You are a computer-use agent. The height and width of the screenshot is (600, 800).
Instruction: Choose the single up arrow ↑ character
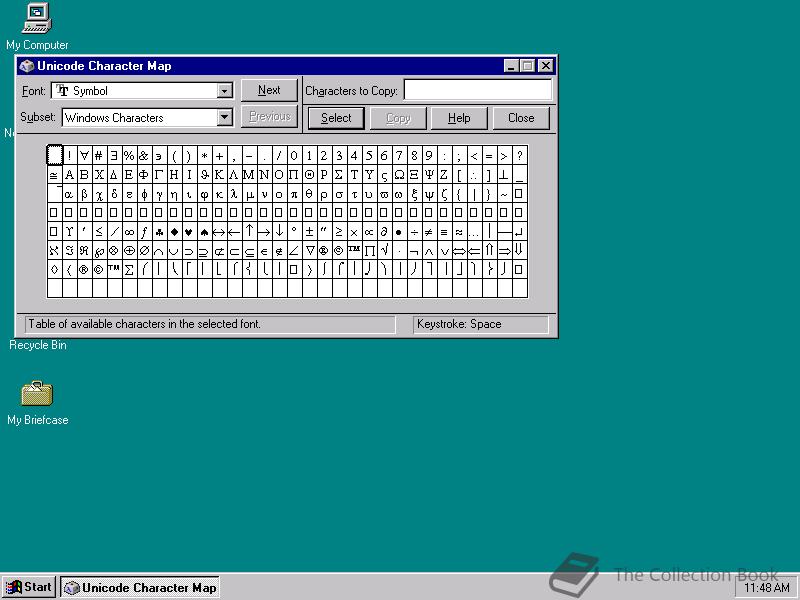pyautogui.click(x=249, y=232)
